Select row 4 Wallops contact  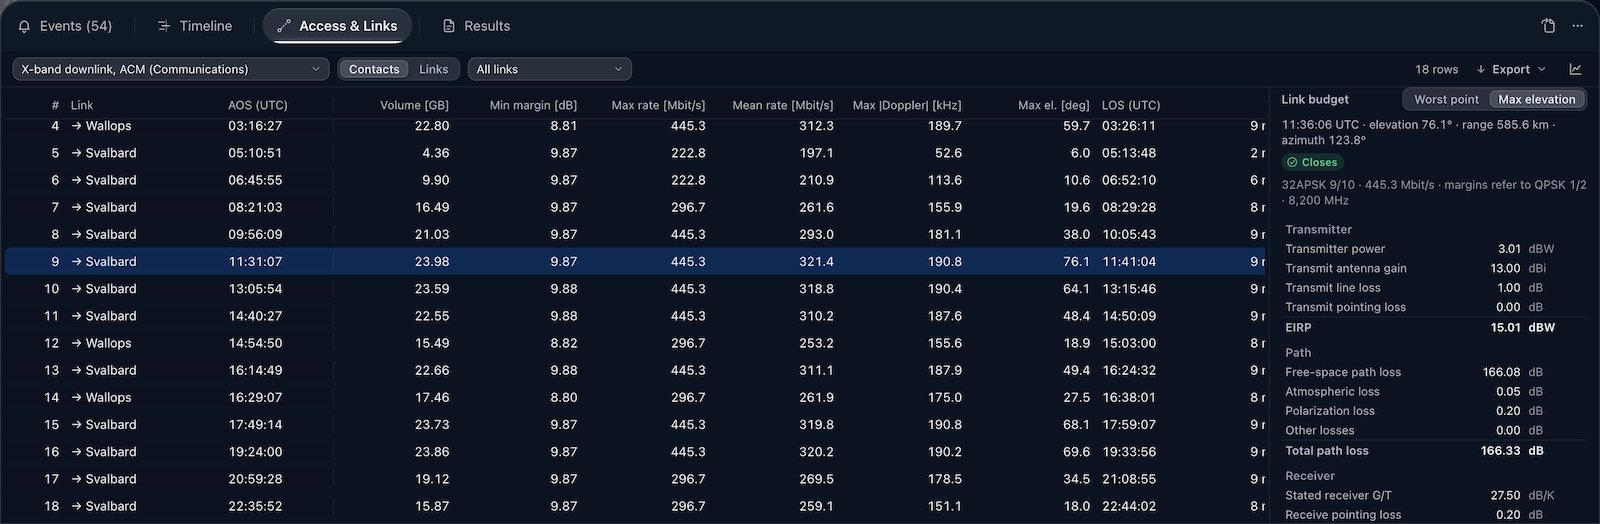(x=636, y=126)
